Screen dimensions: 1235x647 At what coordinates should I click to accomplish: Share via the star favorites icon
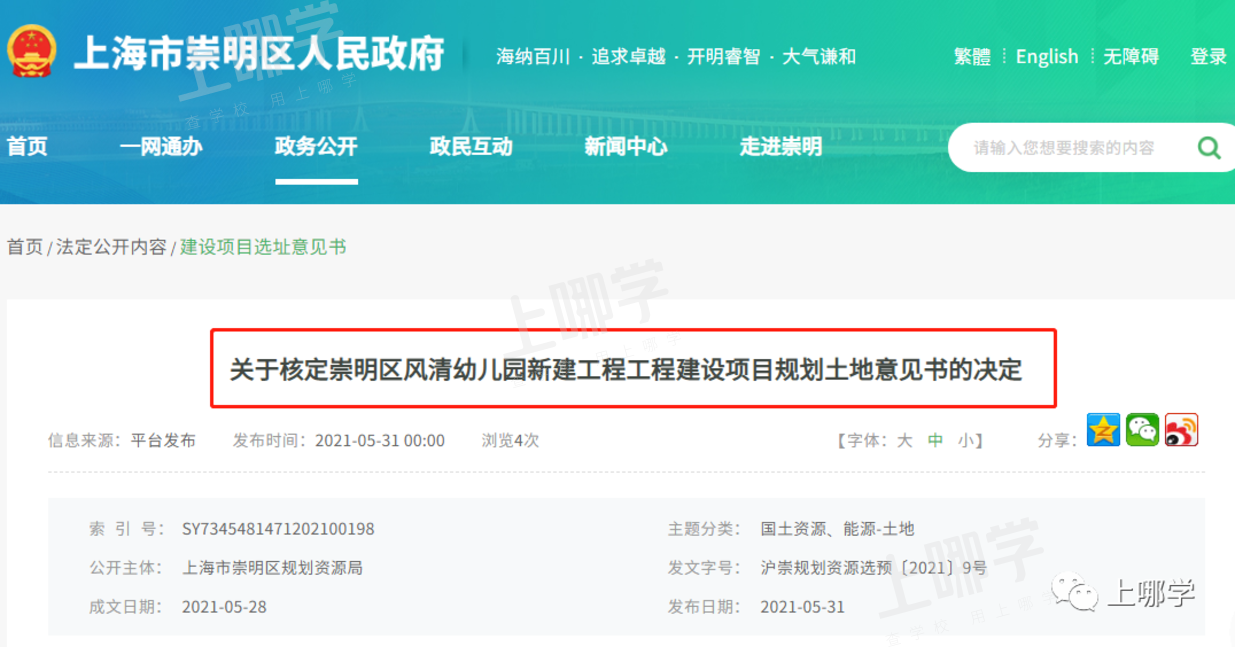point(1103,430)
